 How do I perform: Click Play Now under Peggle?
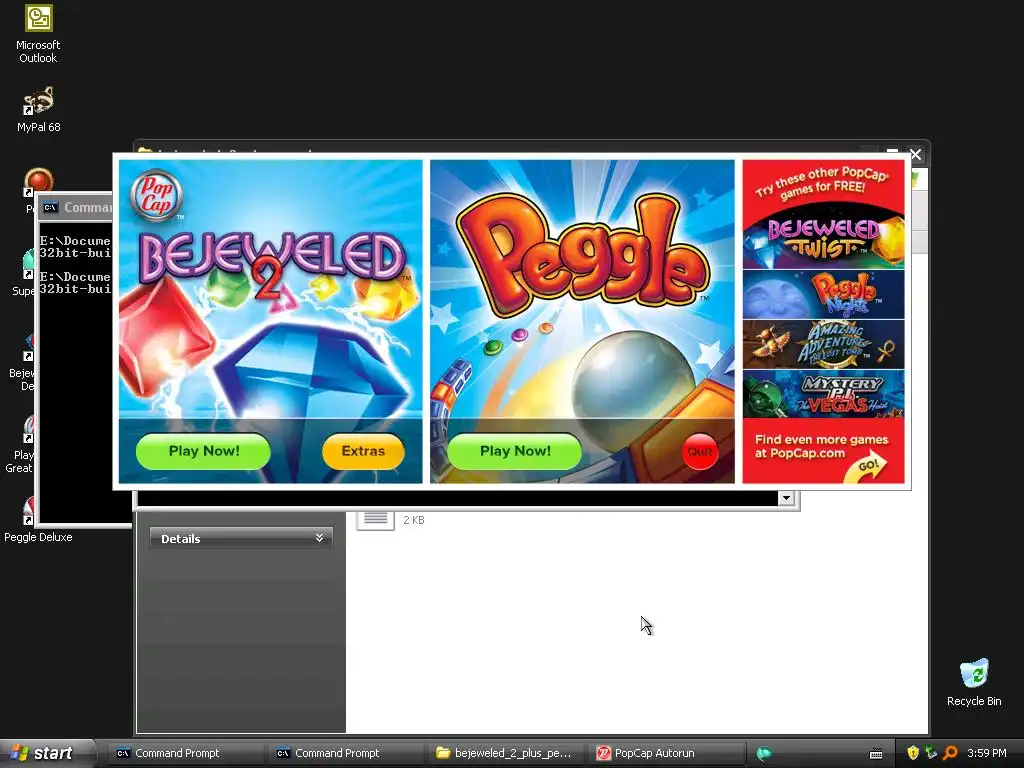(x=515, y=451)
